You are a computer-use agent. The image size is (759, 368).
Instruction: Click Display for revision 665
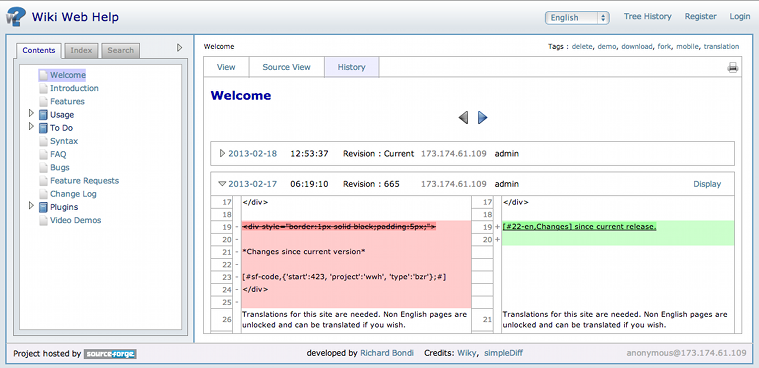tap(707, 184)
